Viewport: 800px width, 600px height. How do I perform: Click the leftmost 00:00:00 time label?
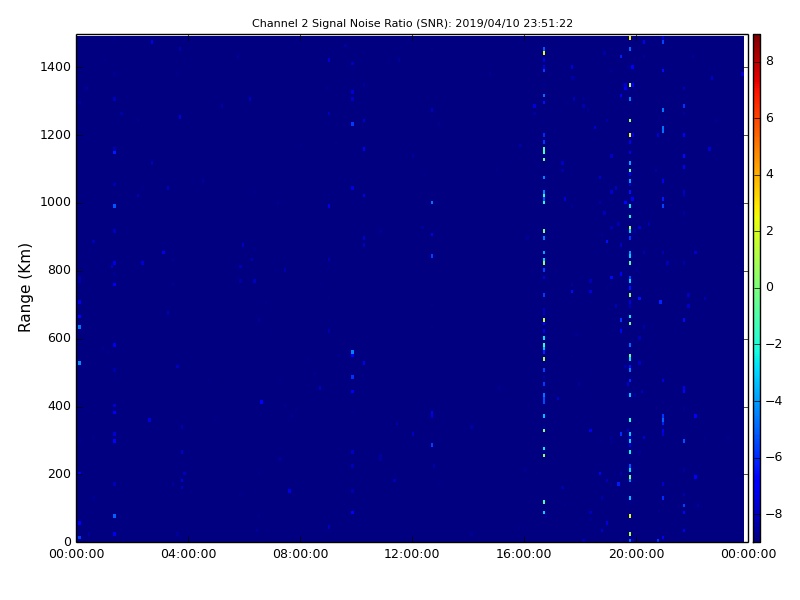77,554
